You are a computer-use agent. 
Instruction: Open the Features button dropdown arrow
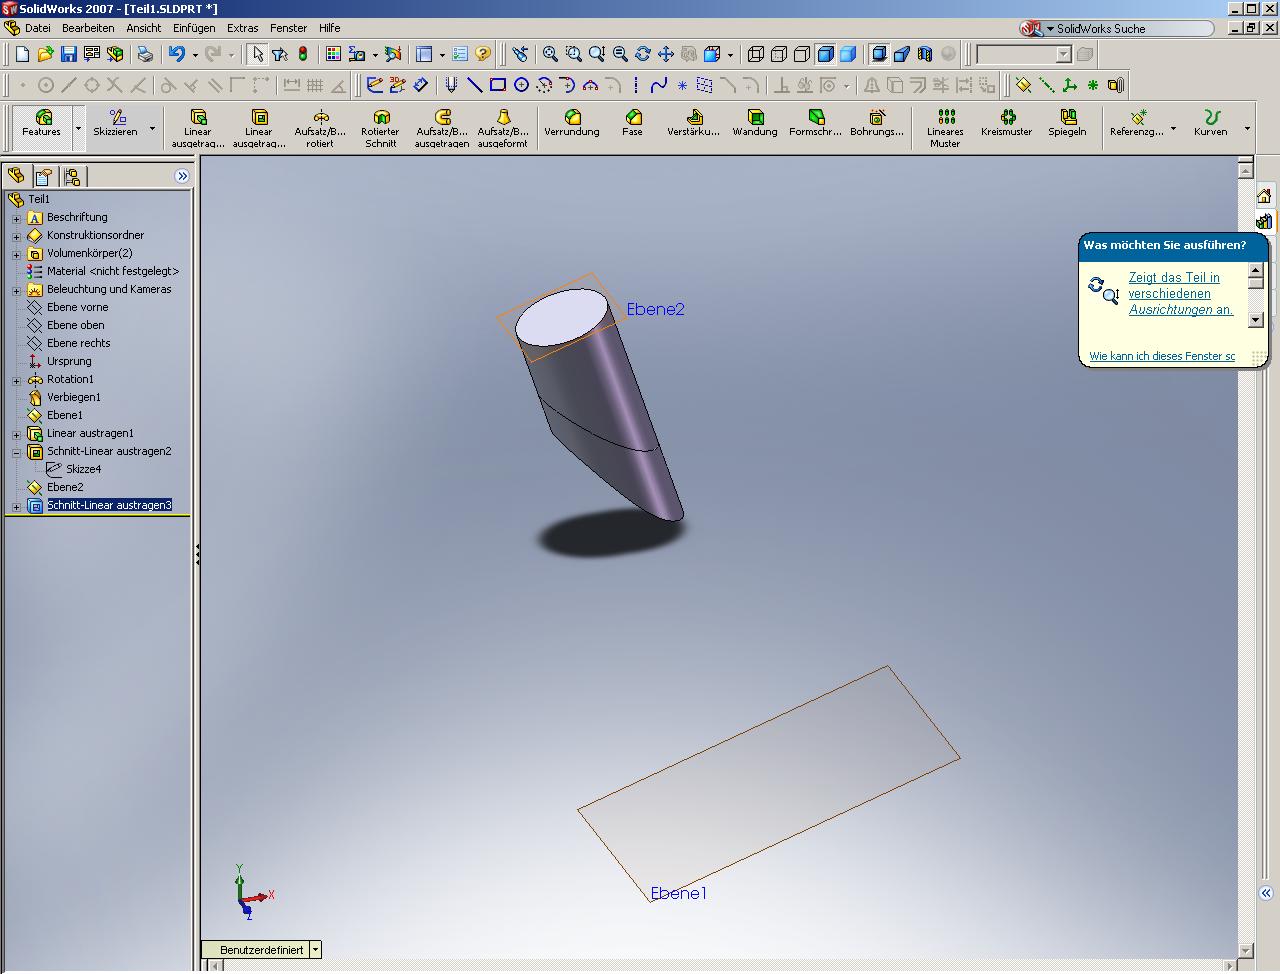[78, 128]
